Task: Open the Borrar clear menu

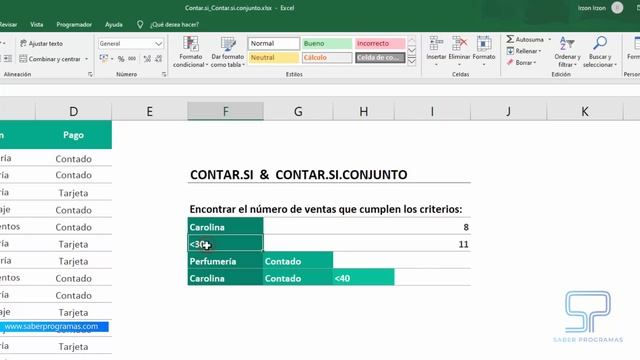Action: [x=521, y=62]
